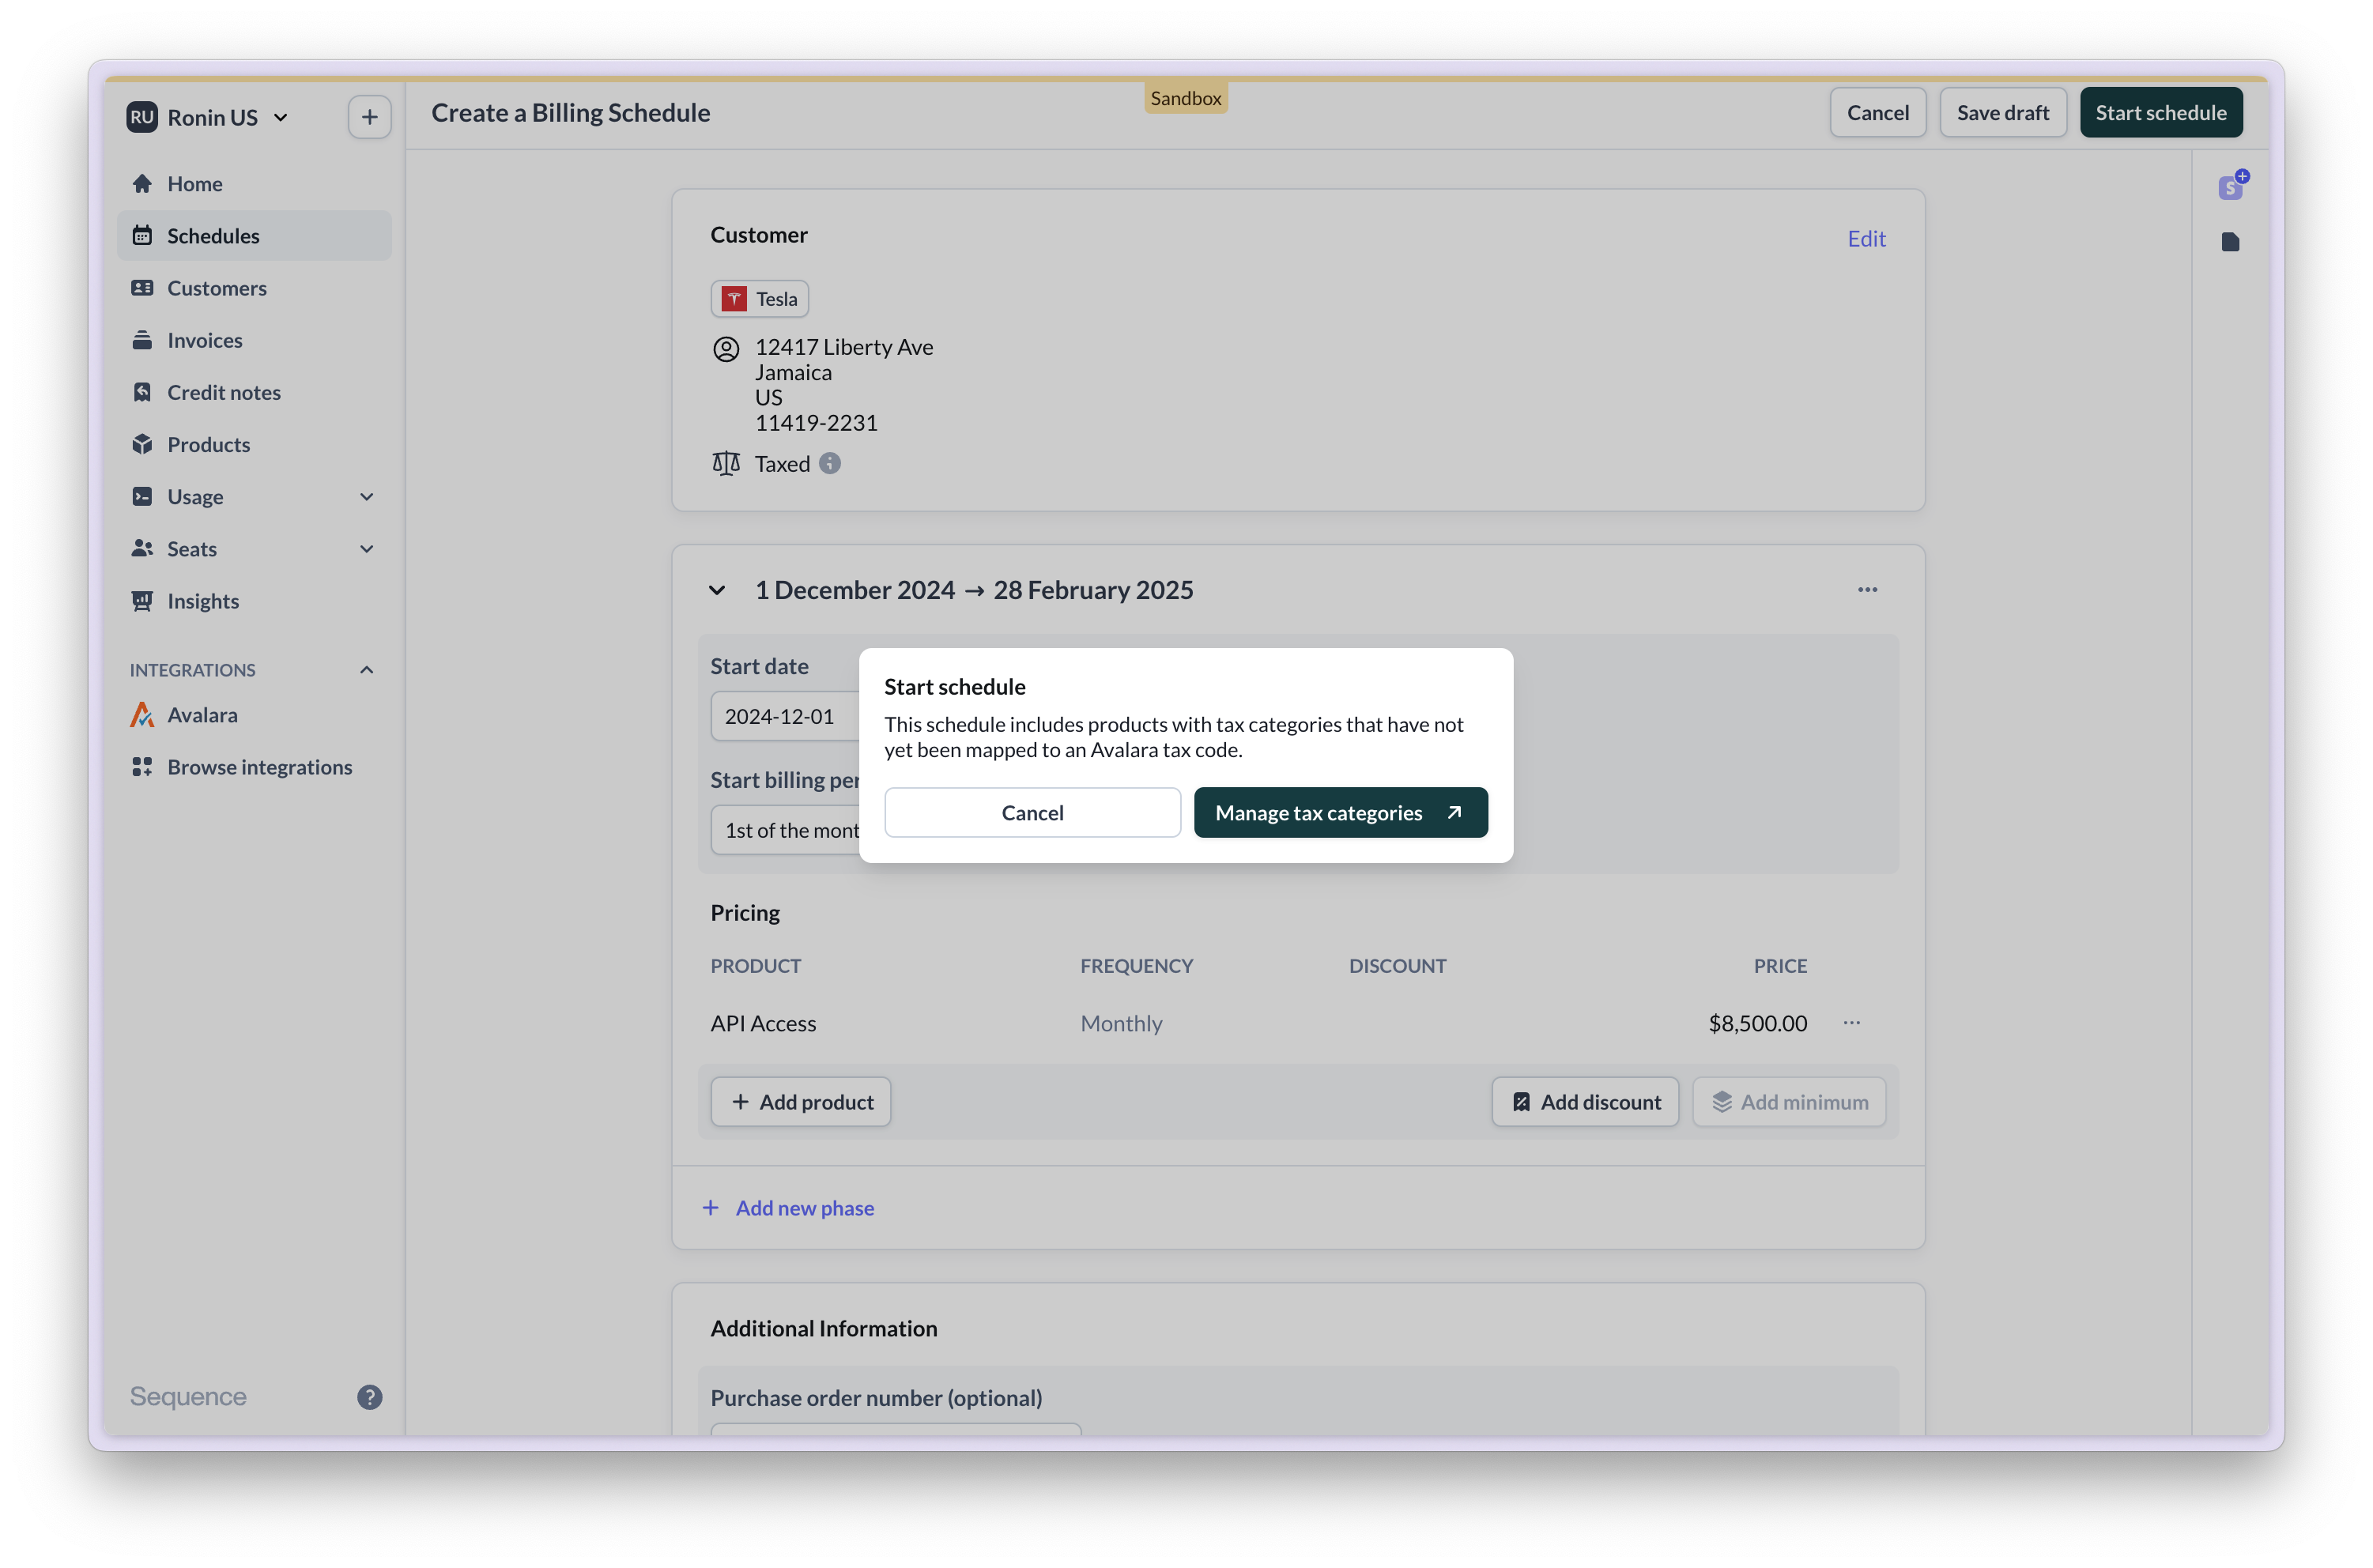Image resolution: width=2373 pixels, height=1568 pixels.
Task: Click the Invoices stack icon
Action: coord(142,340)
